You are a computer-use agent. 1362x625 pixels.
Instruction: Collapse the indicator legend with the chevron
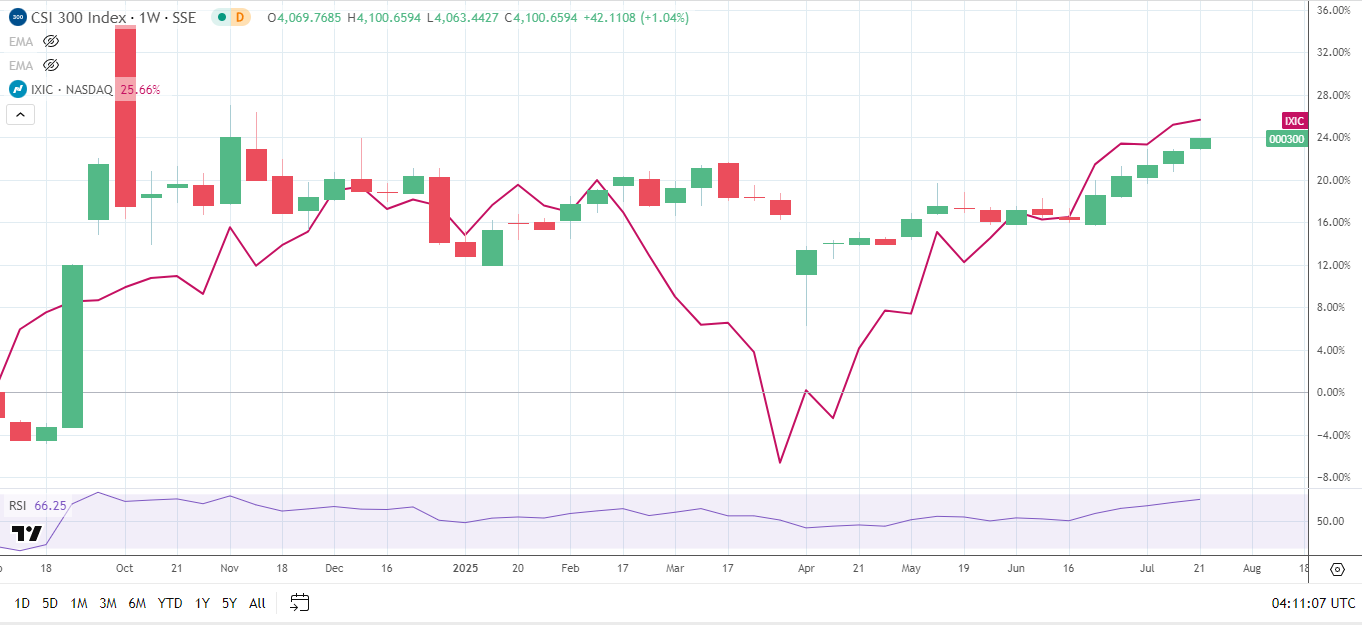(20, 114)
